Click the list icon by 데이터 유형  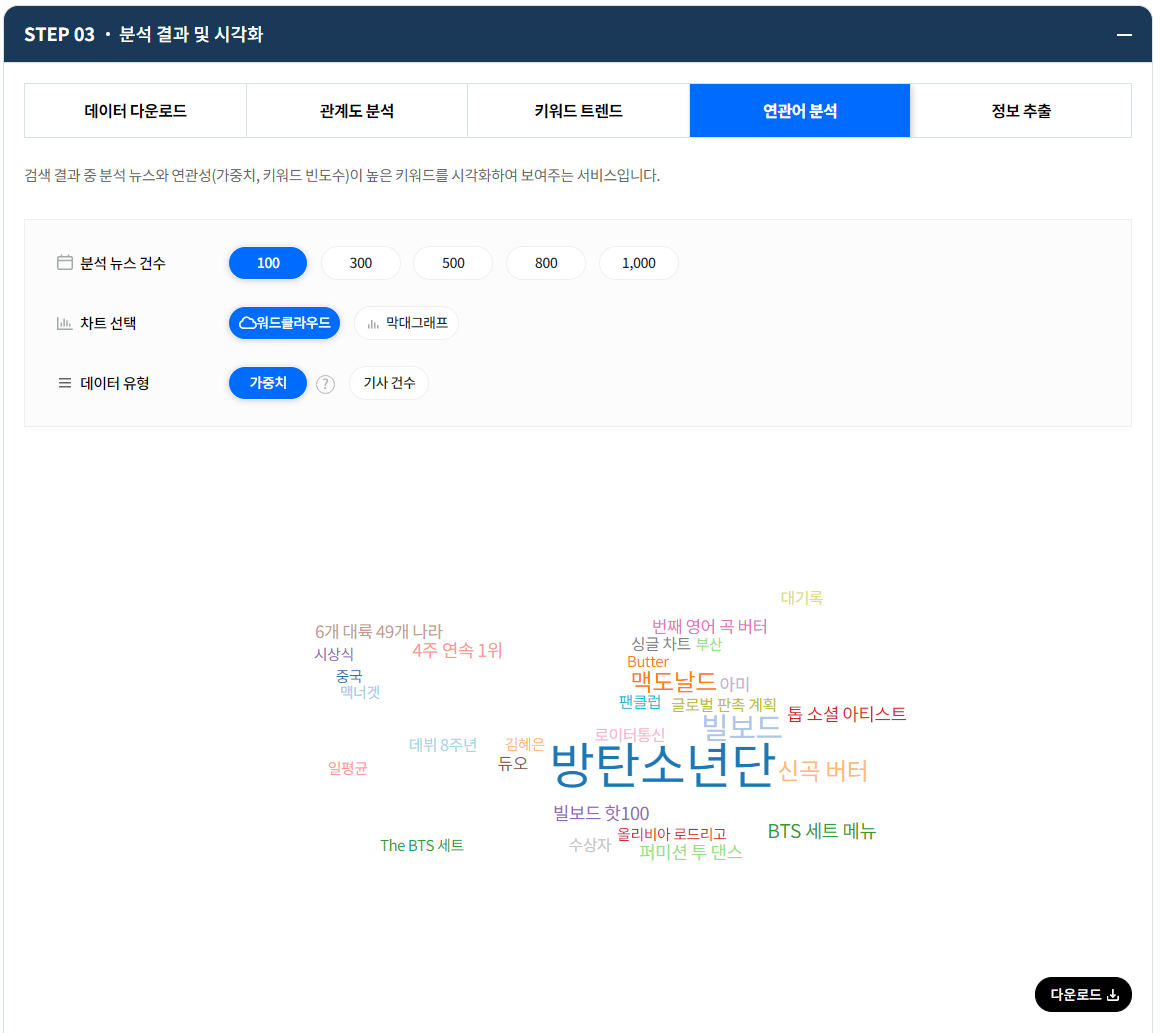[64, 383]
